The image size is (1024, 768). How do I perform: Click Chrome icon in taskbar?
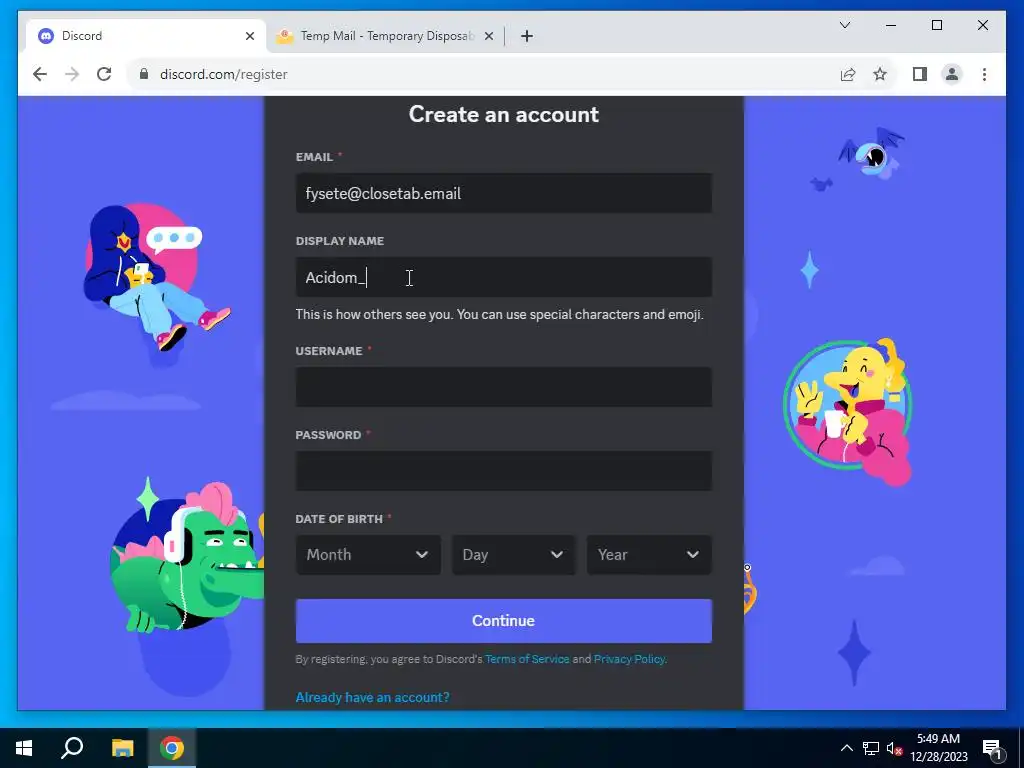tap(172, 748)
